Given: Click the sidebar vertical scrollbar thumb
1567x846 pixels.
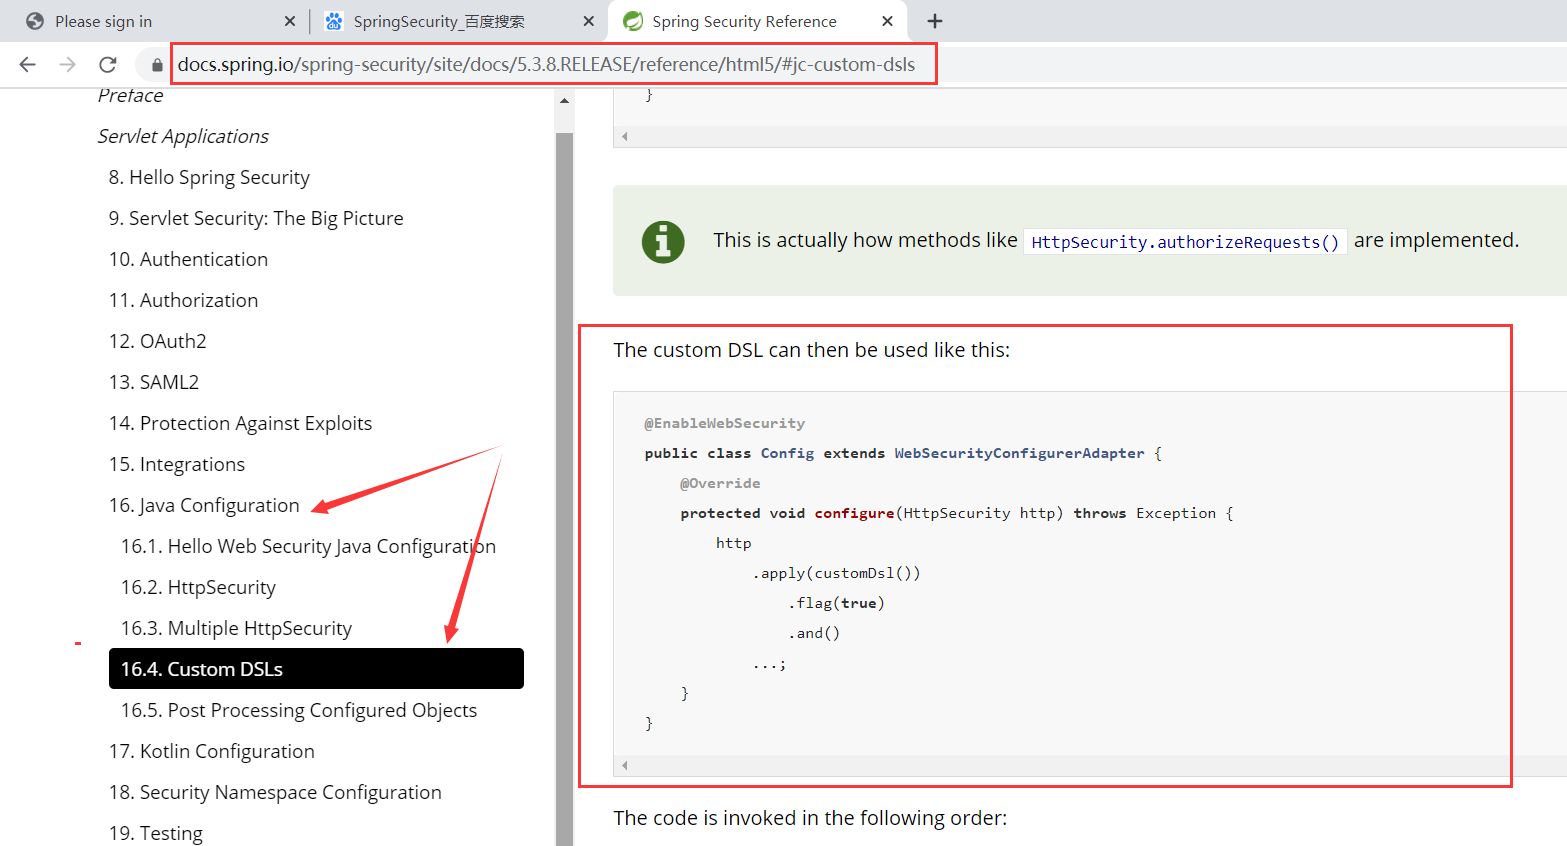Looking at the screenshot, I should pyautogui.click(x=564, y=488).
